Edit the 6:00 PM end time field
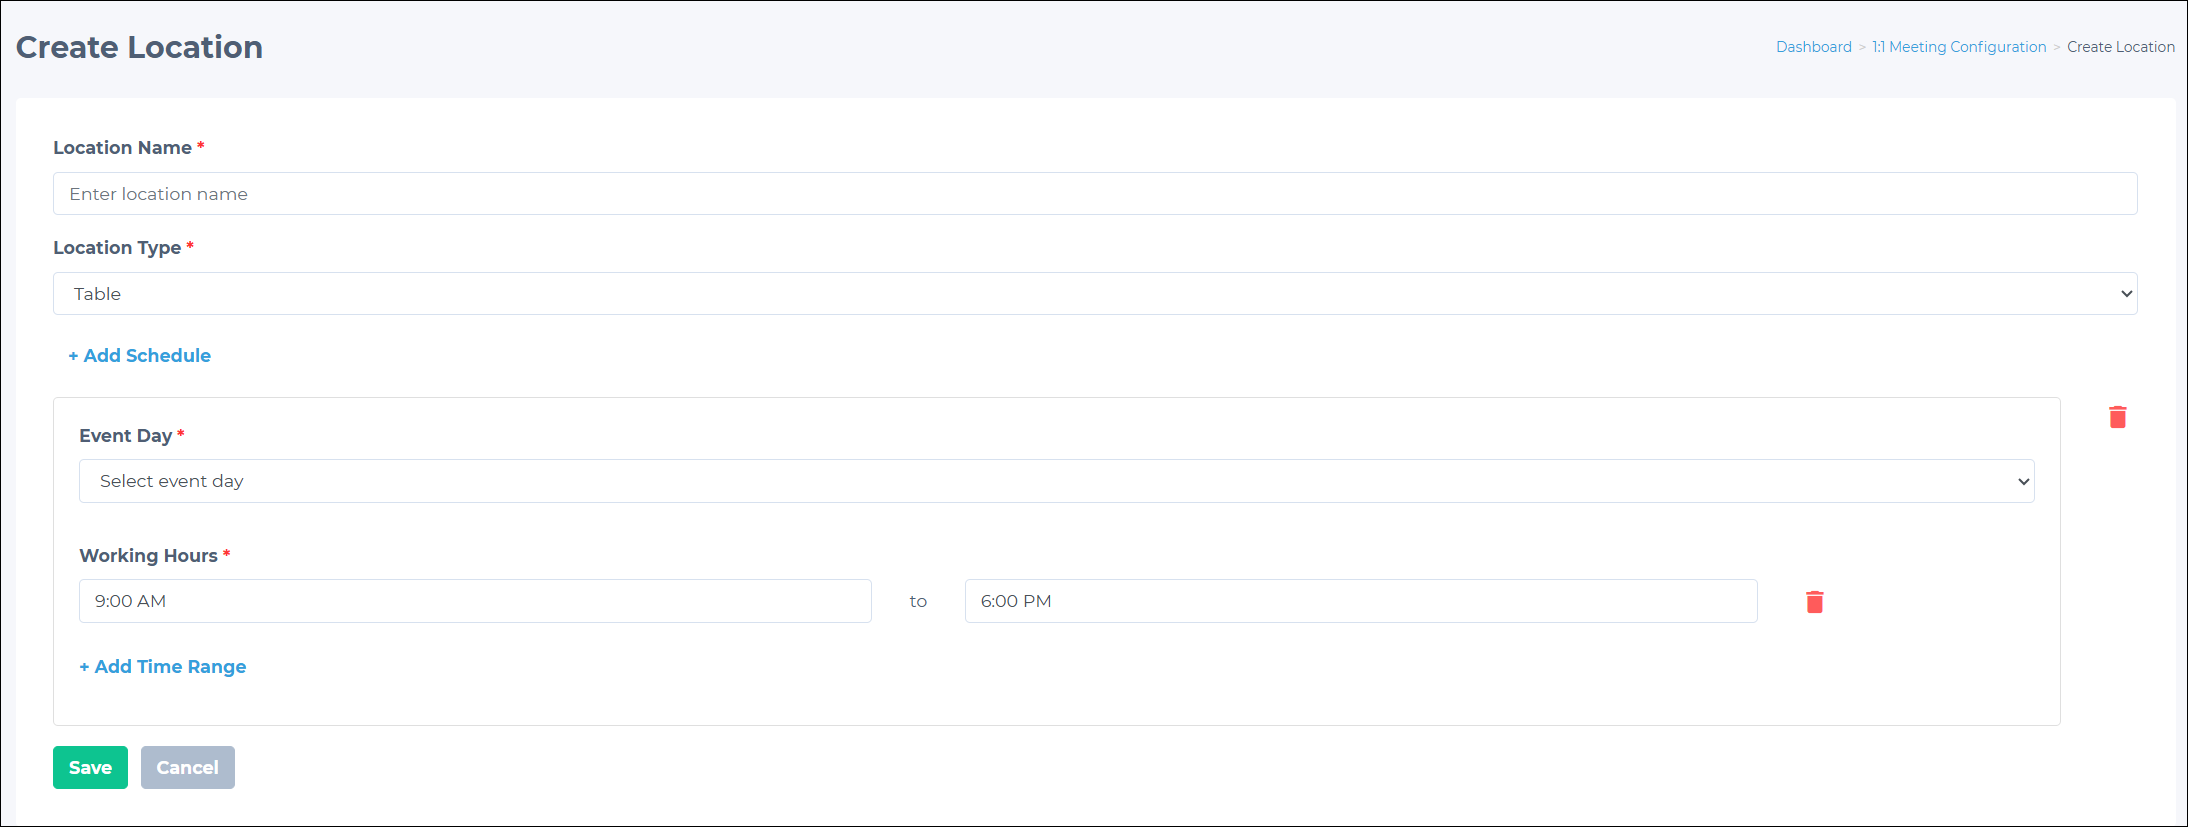 point(1361,601)
